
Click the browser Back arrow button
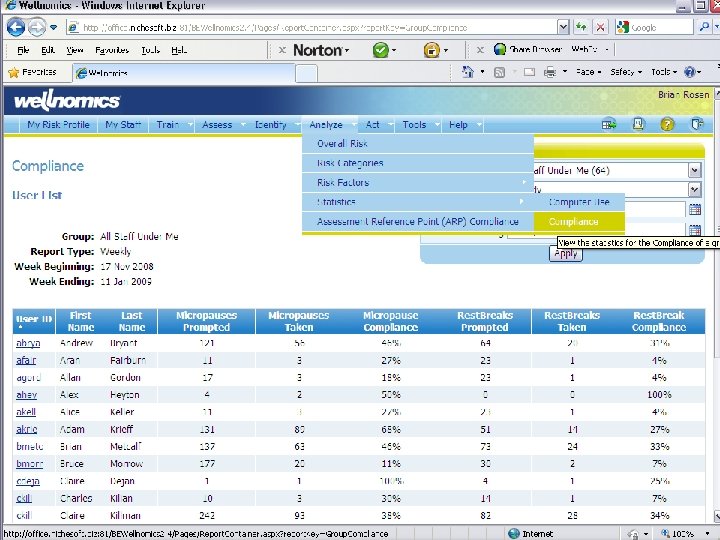point(16,28)
